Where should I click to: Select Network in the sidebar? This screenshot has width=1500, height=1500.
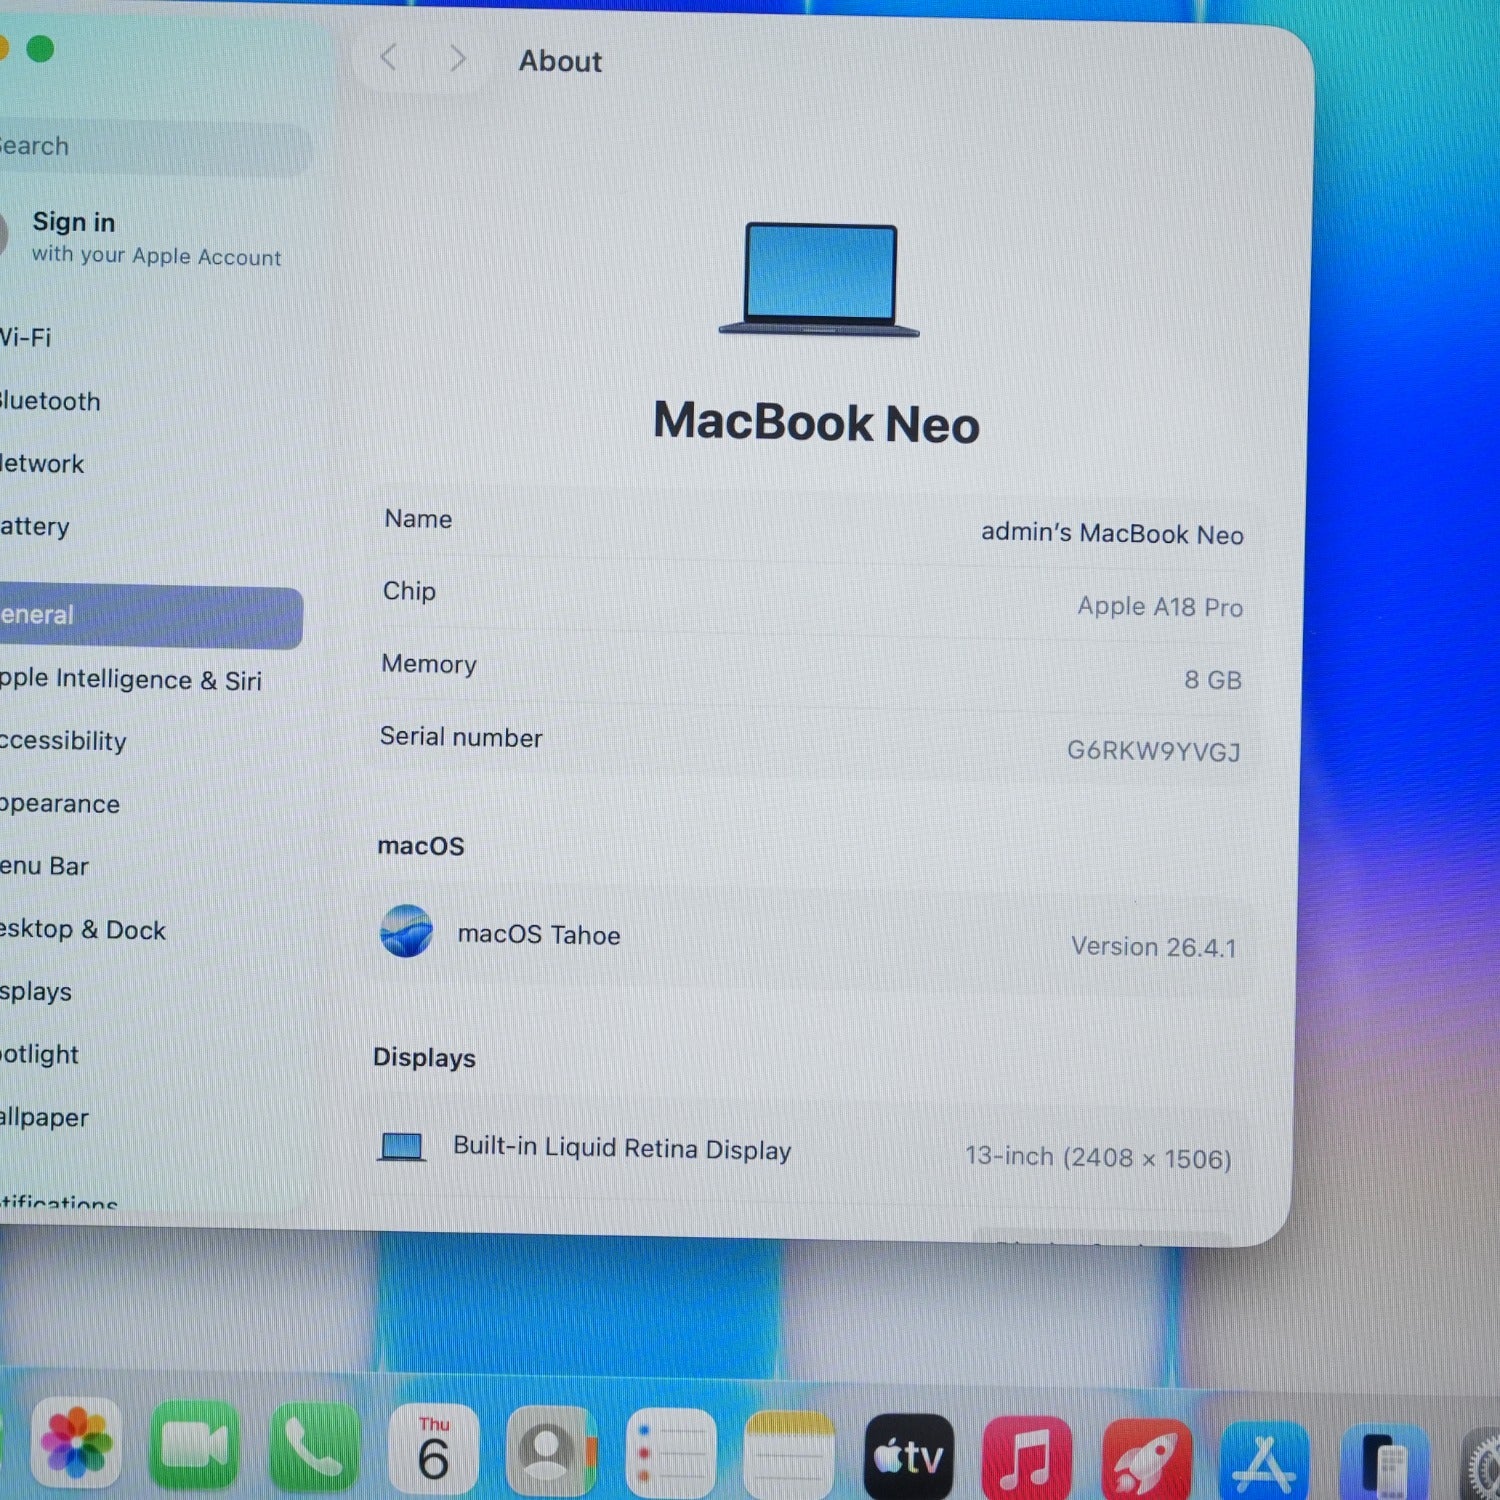point(42,464)
